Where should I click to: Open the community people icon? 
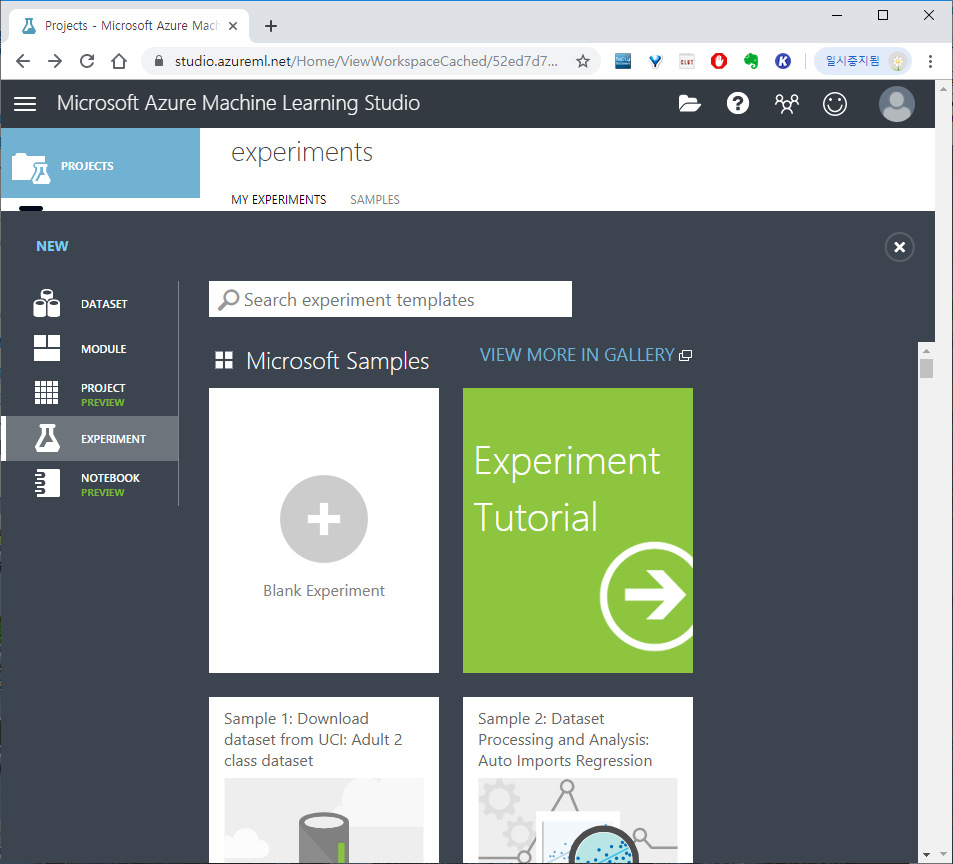[786, 104]
